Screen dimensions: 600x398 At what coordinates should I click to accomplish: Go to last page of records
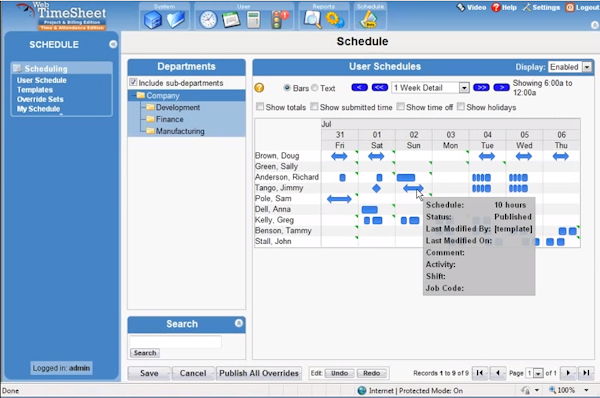(x=586, y=373)
